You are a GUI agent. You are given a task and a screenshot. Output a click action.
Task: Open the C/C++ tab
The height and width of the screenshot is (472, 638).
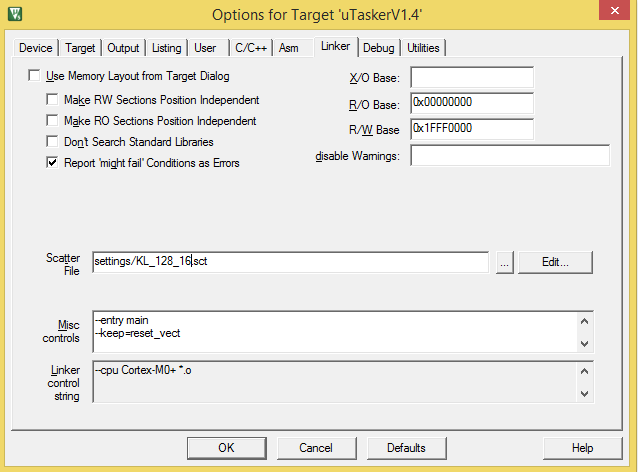click(x=250, y=48)
